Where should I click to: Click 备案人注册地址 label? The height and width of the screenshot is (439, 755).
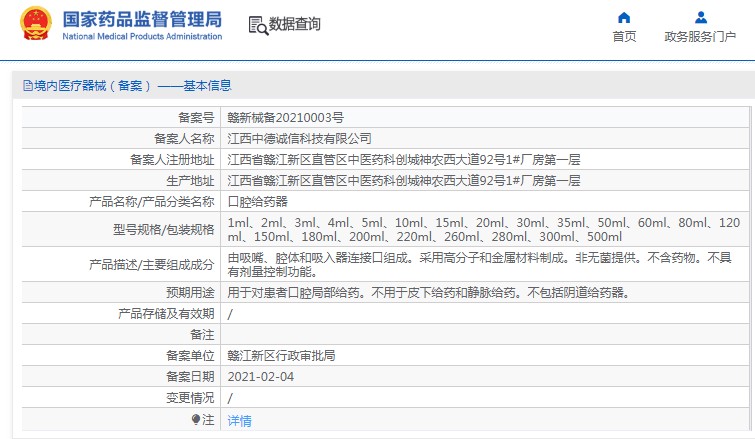point(172,159)
